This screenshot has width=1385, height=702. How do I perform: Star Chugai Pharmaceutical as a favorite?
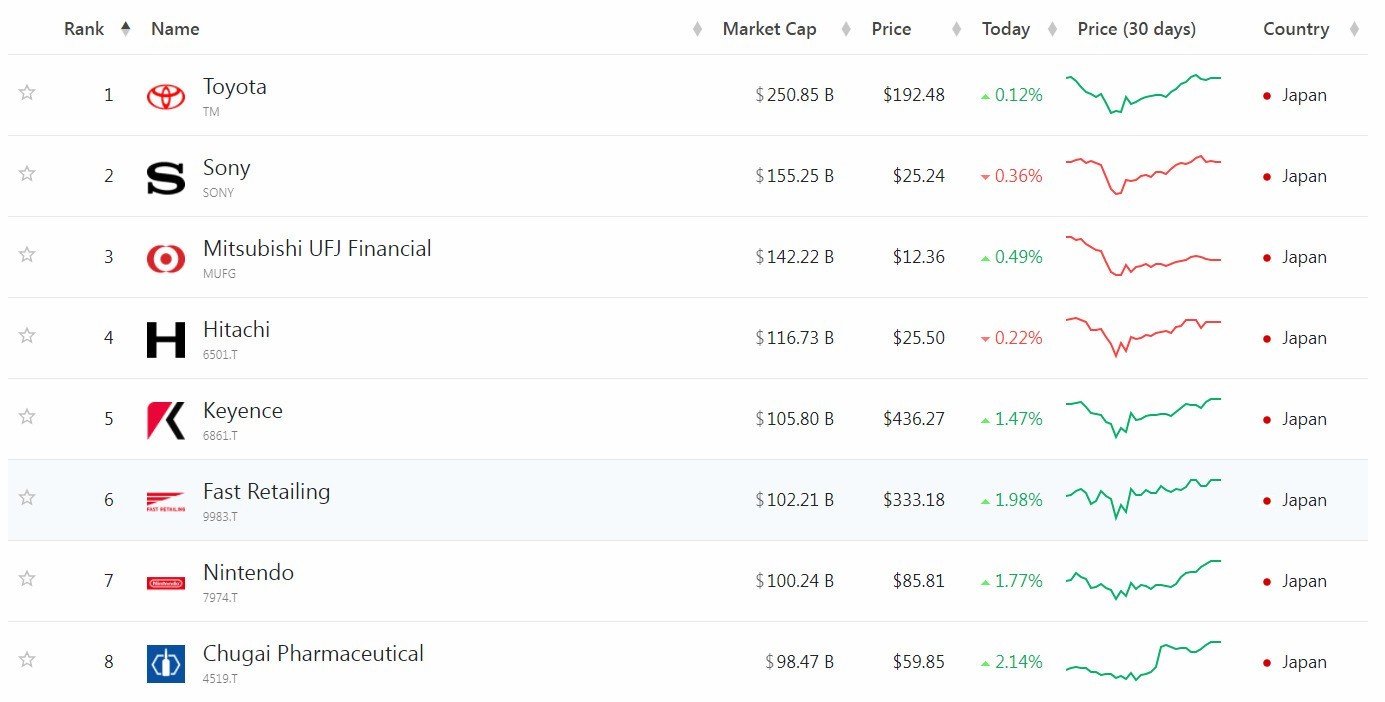[x=27, y=660]
